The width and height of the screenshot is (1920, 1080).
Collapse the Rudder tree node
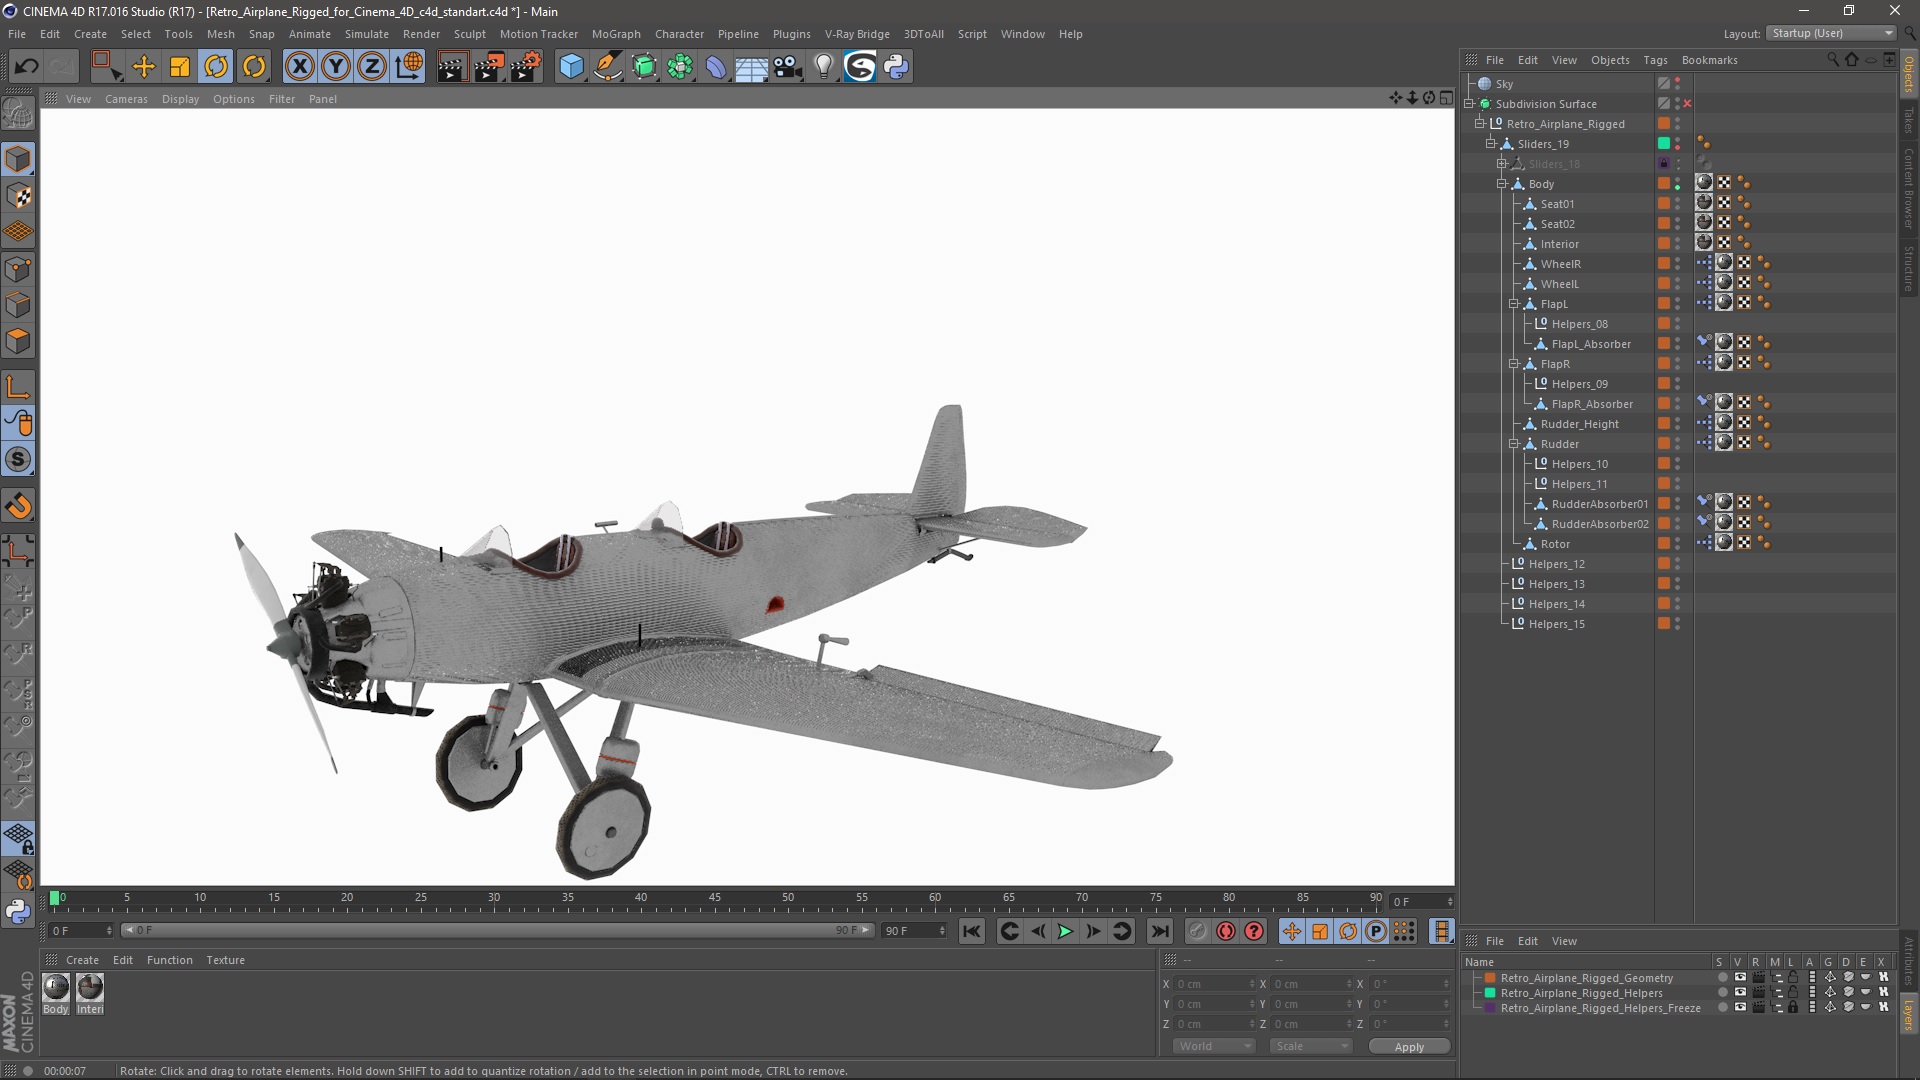point(1514,444)
